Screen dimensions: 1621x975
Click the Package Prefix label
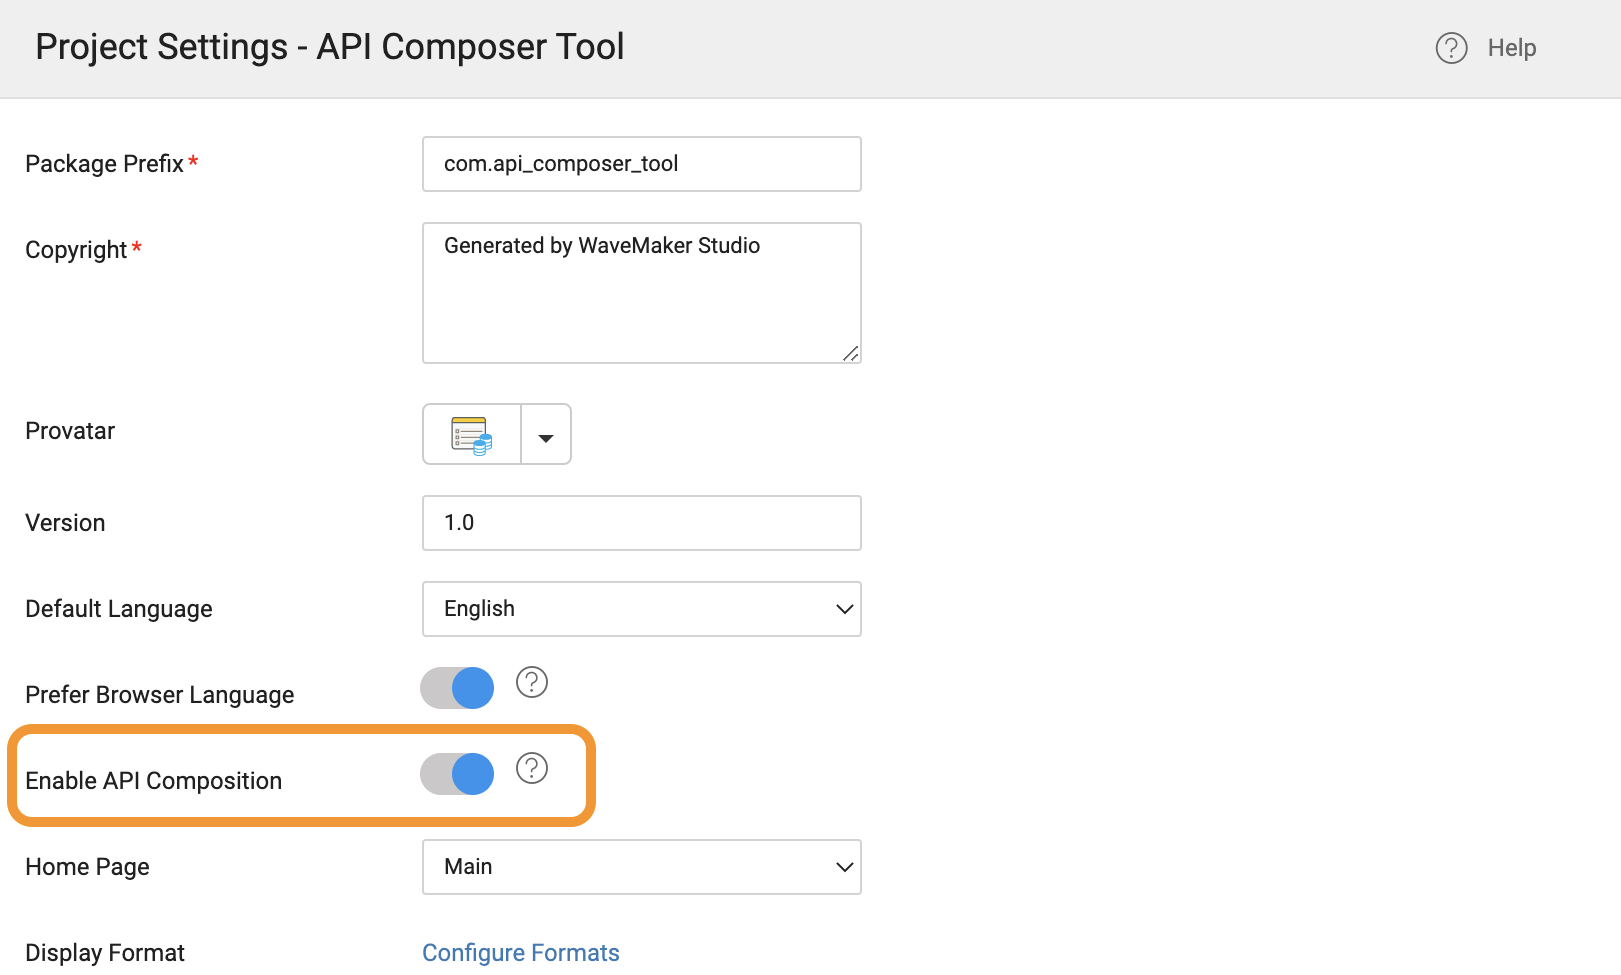104,164
